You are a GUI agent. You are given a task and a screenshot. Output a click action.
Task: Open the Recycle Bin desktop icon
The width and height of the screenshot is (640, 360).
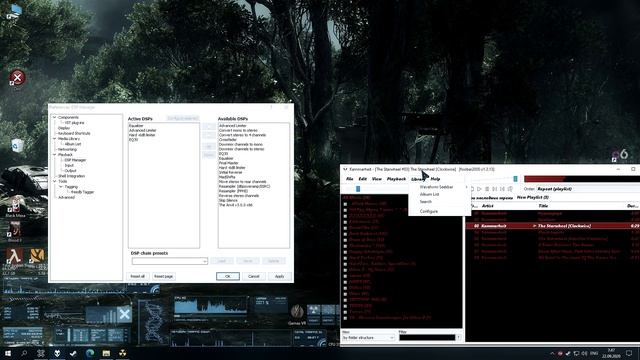17,145
